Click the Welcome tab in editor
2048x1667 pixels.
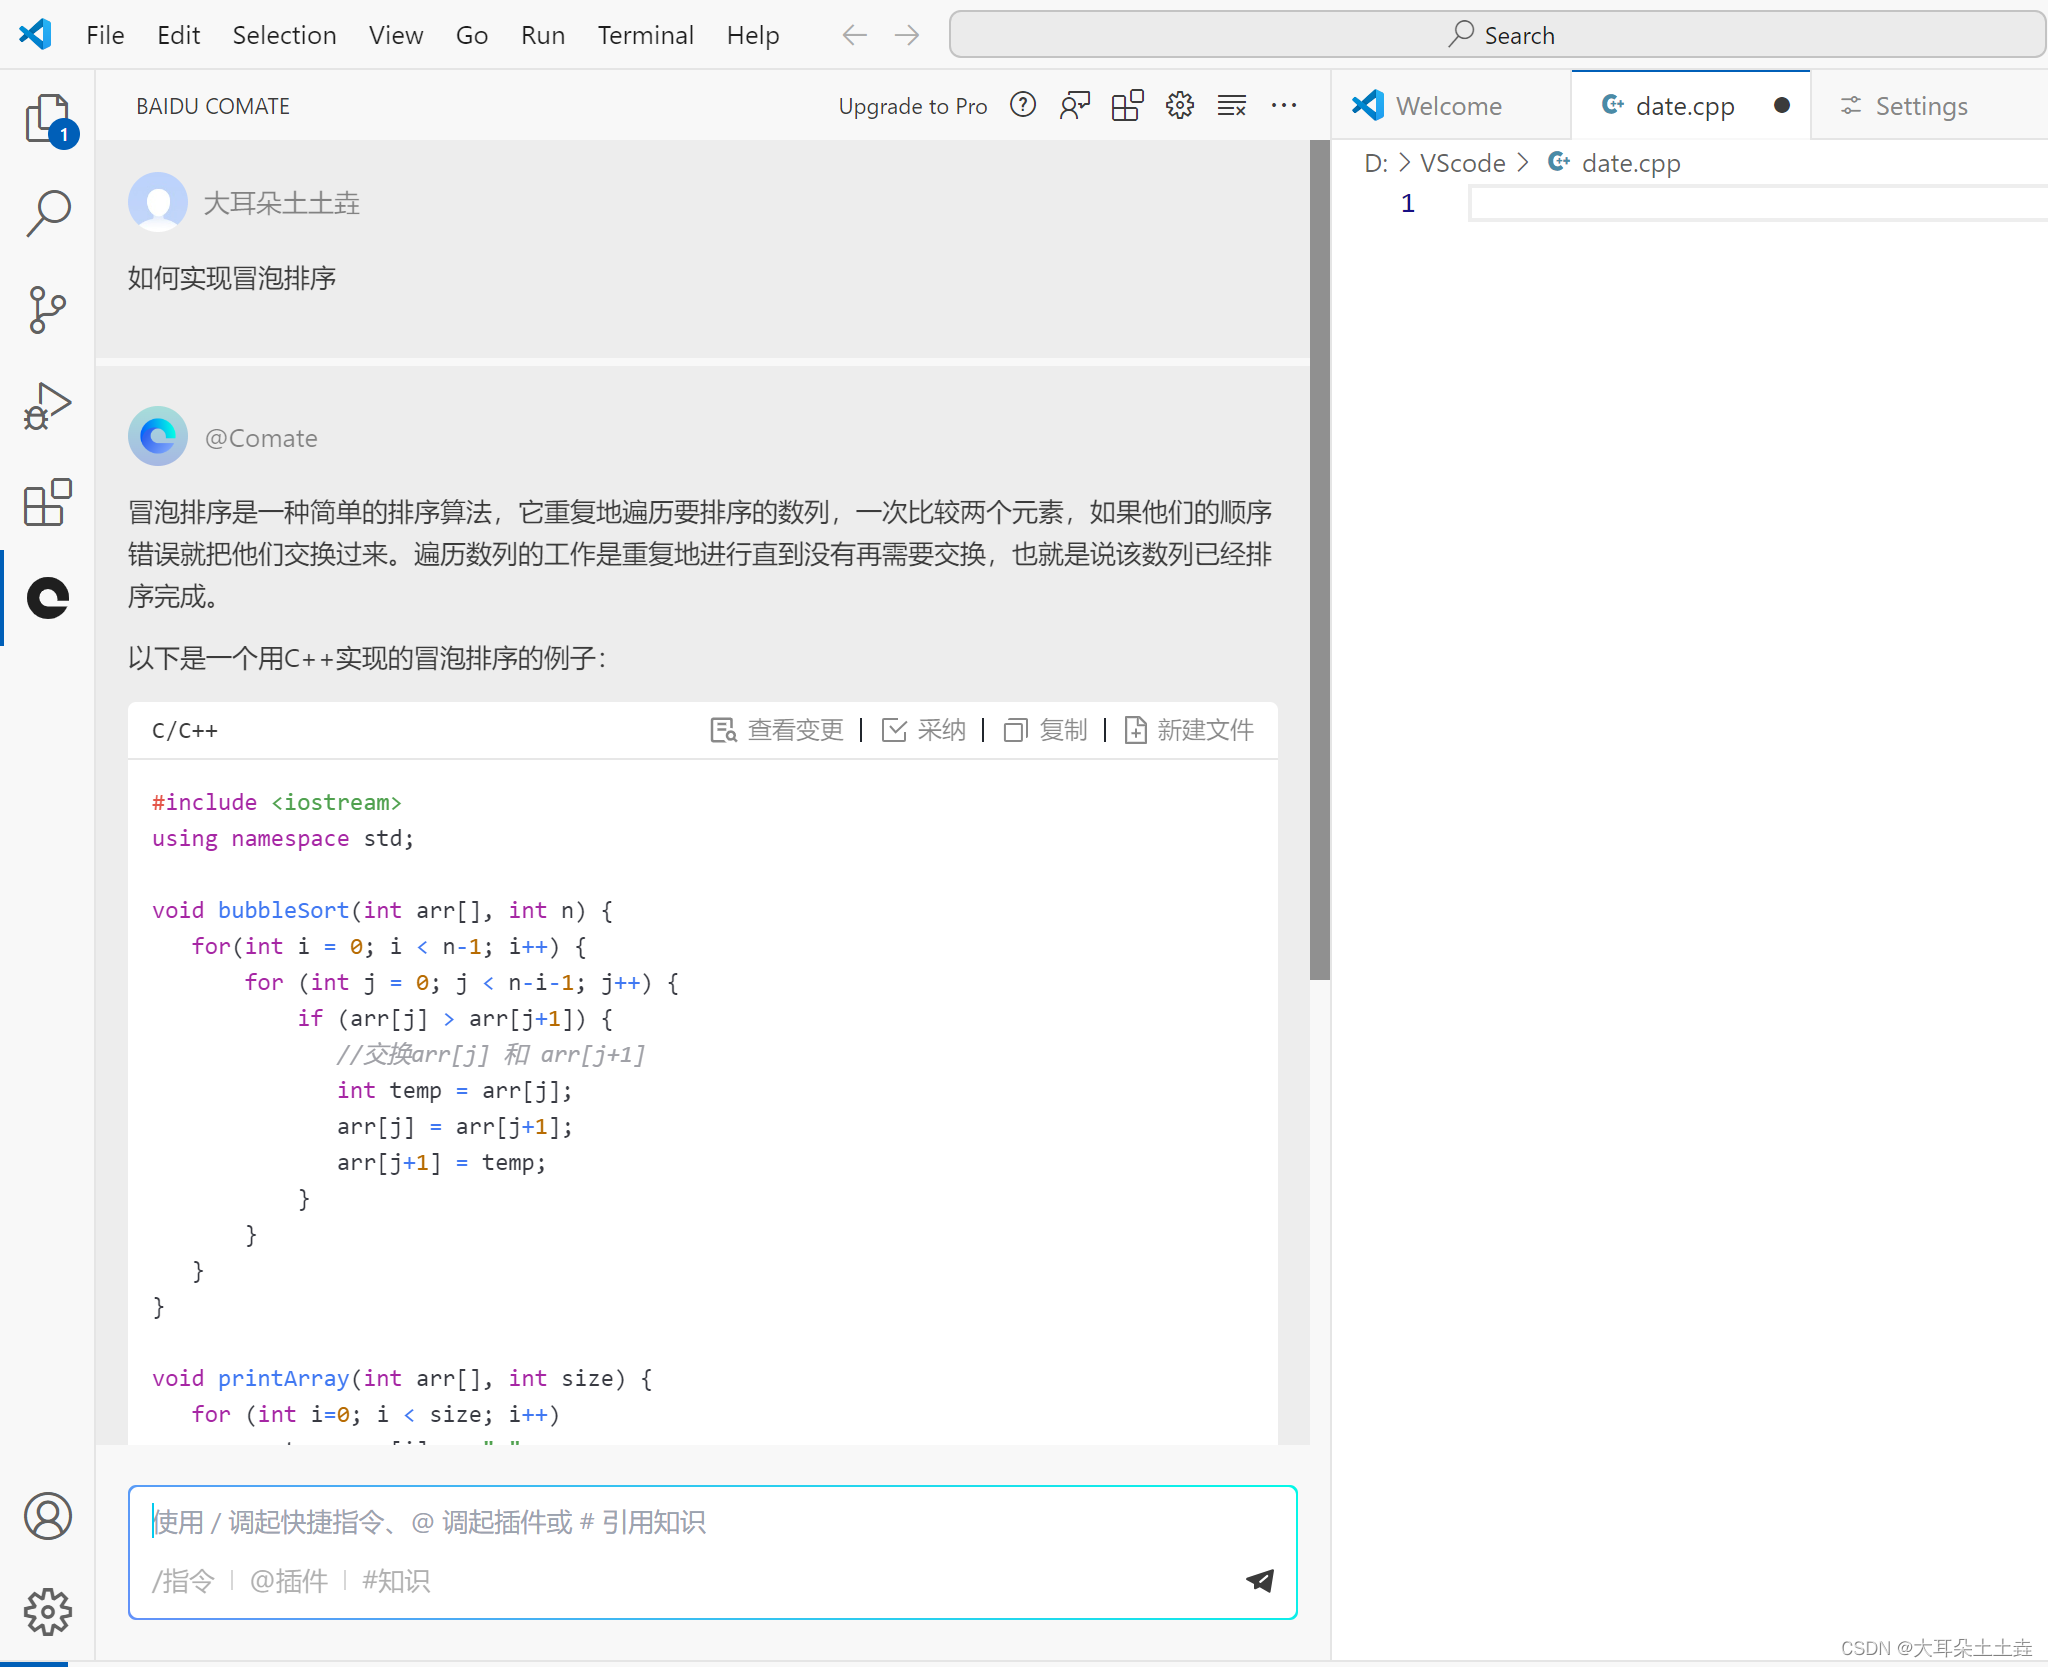pyautogui.click(x=1448, y=105)
